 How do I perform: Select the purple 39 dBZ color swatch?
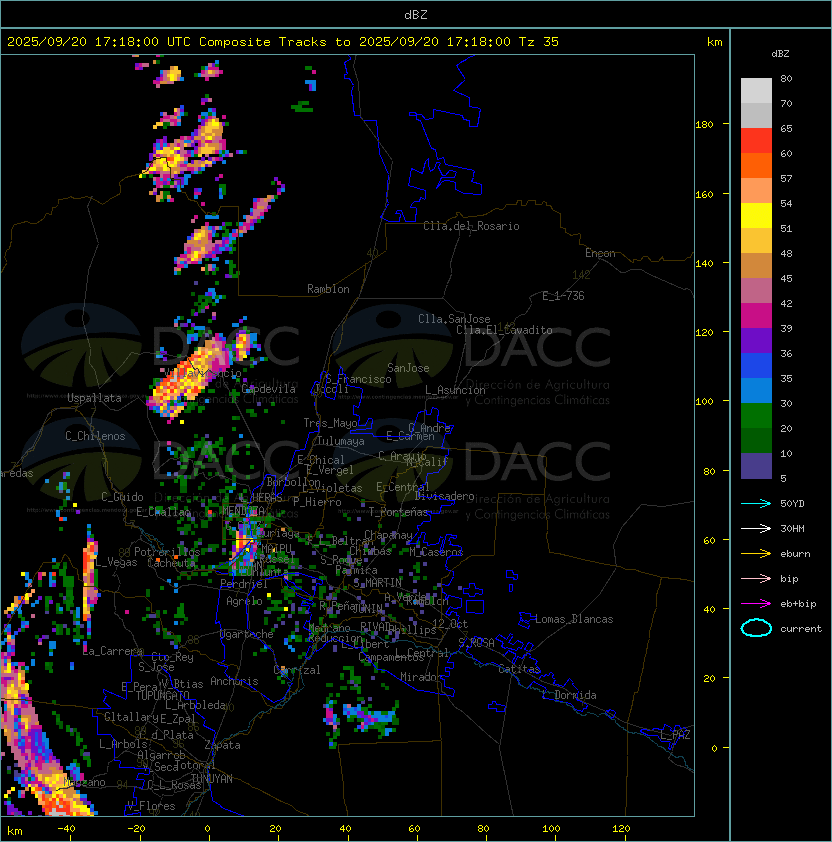pos(756,340)
